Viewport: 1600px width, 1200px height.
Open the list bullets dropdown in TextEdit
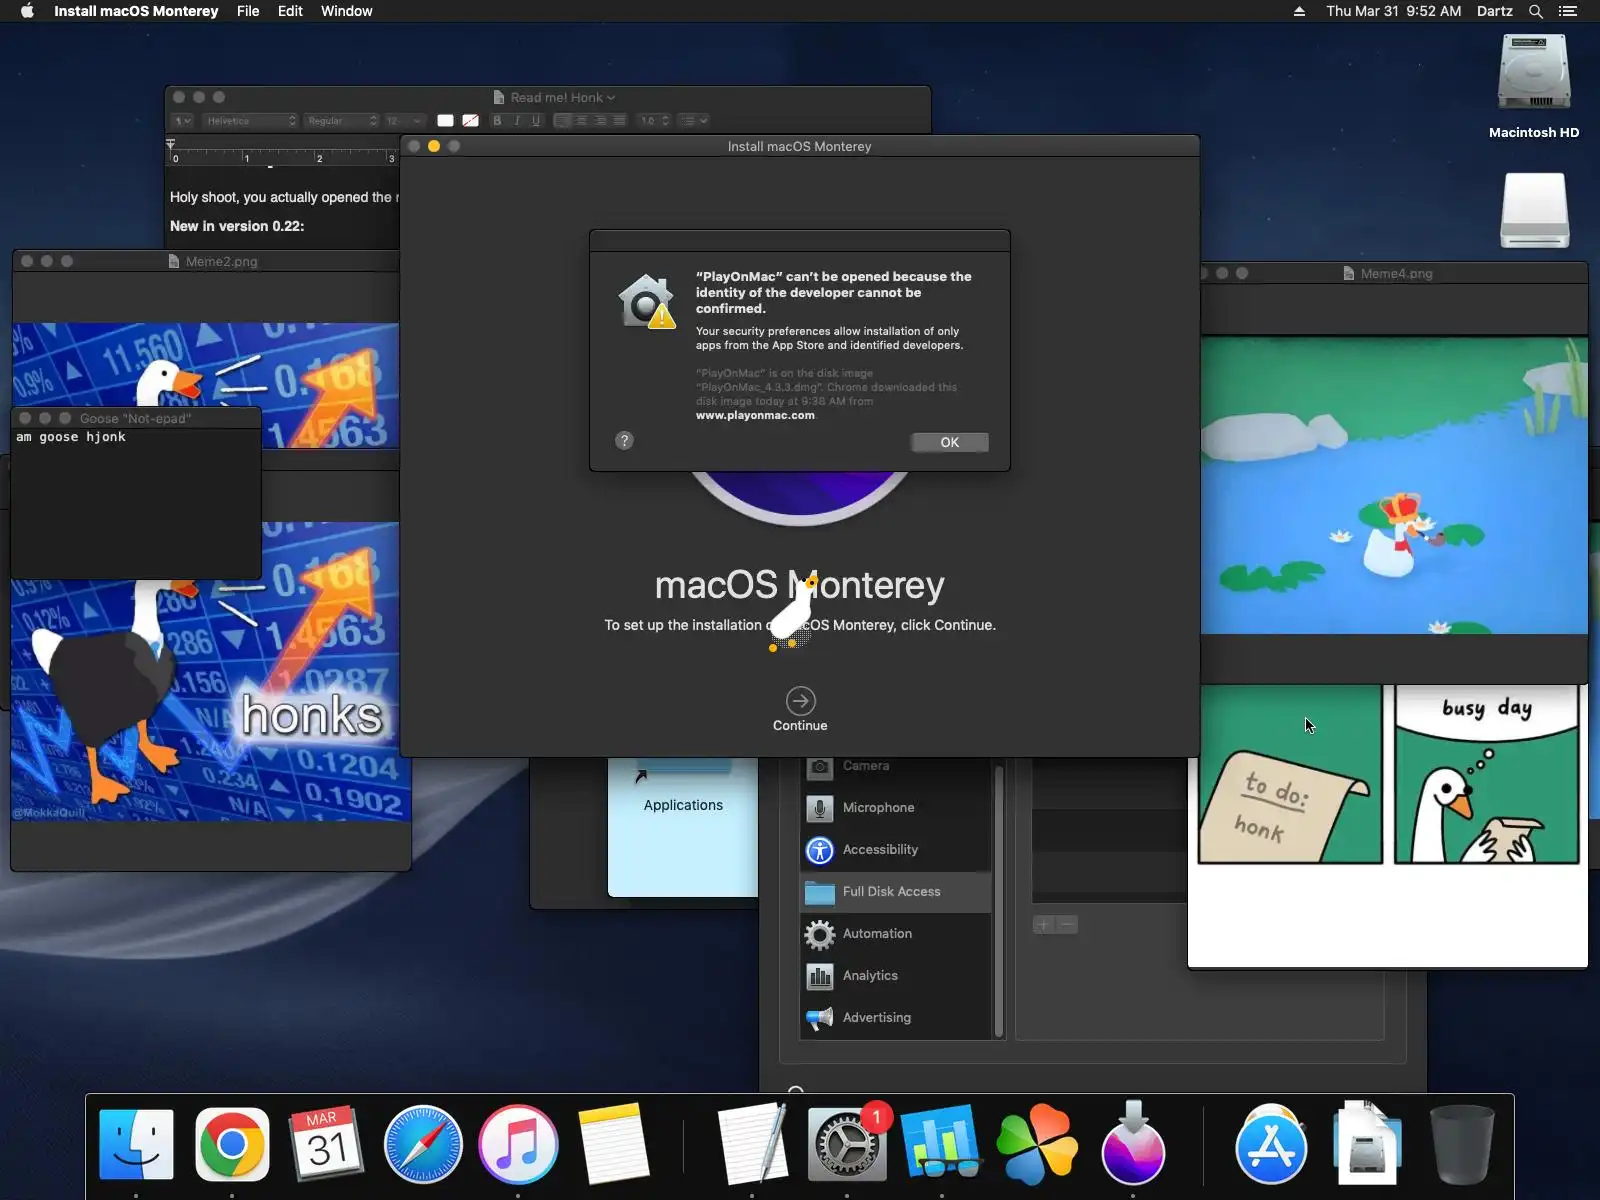(694, 121)
